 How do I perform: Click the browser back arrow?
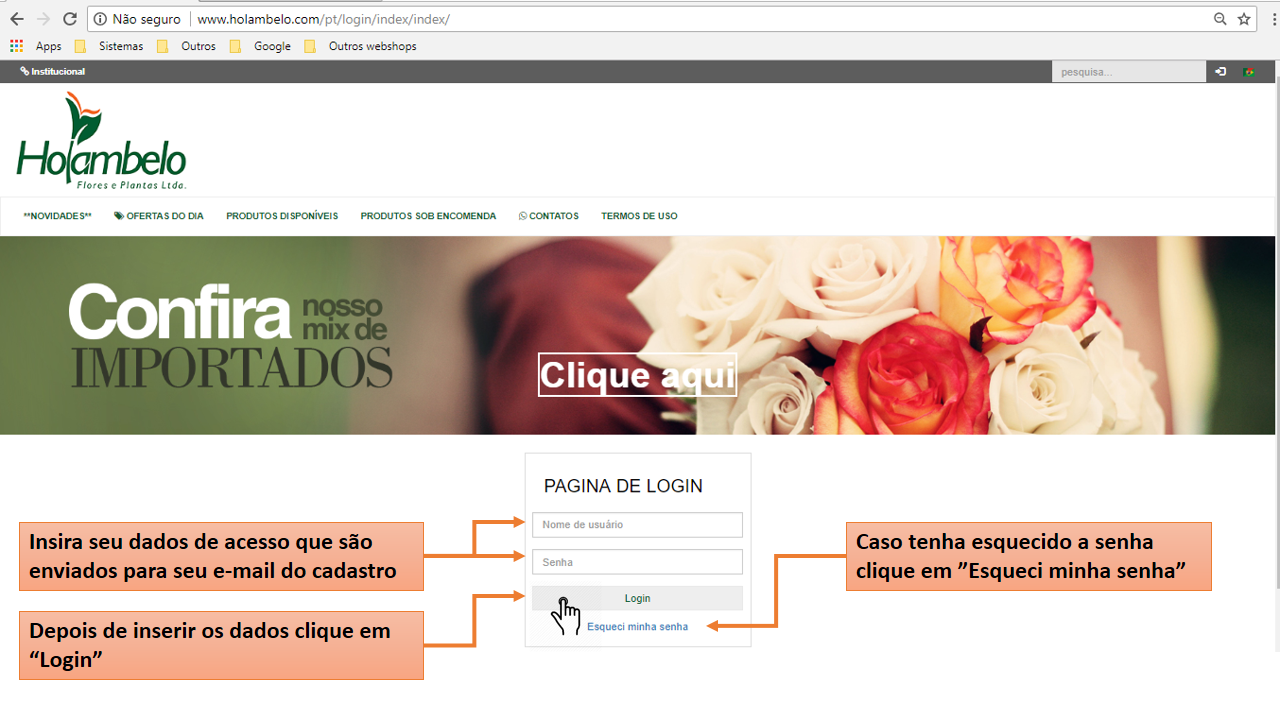(16, 18)
